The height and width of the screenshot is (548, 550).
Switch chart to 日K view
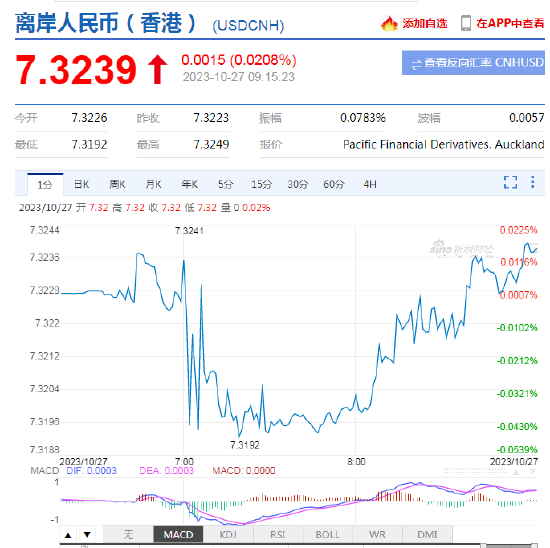(81, 184)
